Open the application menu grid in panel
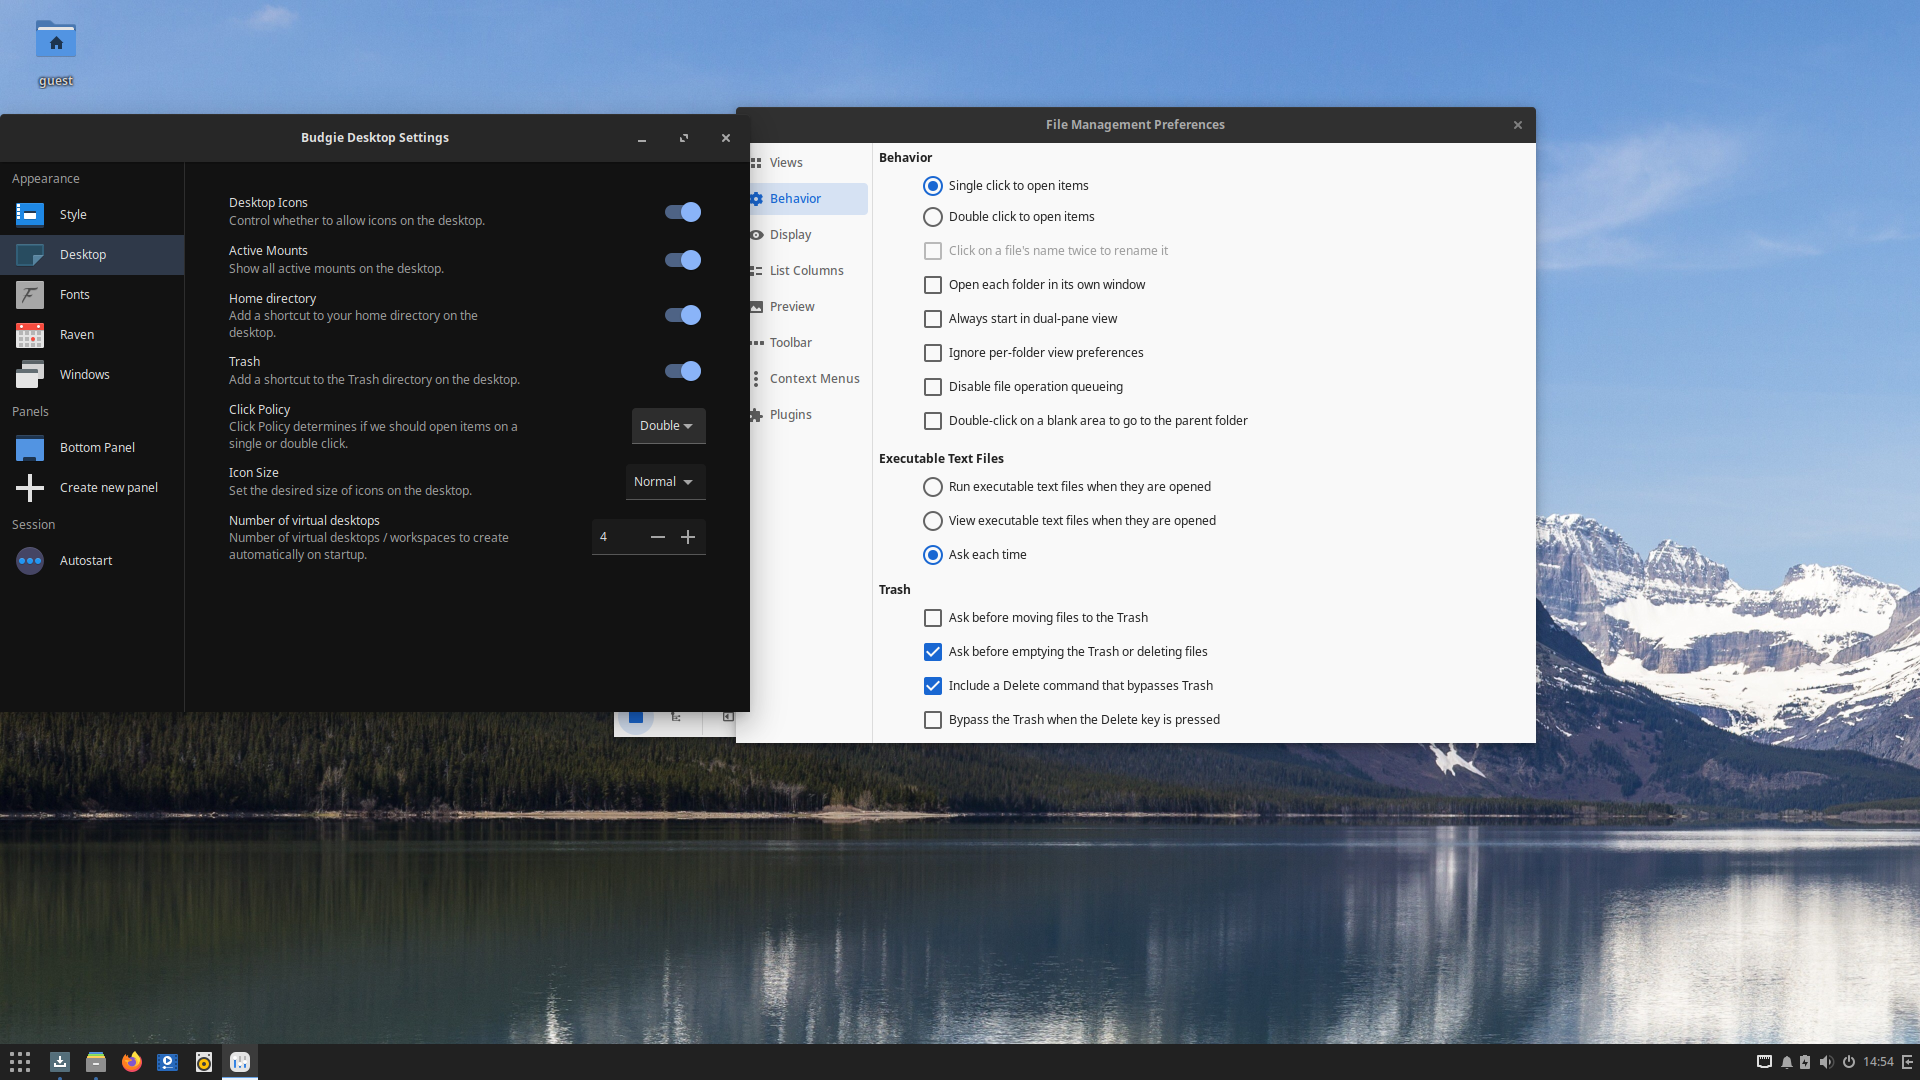Viewport: 1920px width, 1080px height. pos(20,1062)
